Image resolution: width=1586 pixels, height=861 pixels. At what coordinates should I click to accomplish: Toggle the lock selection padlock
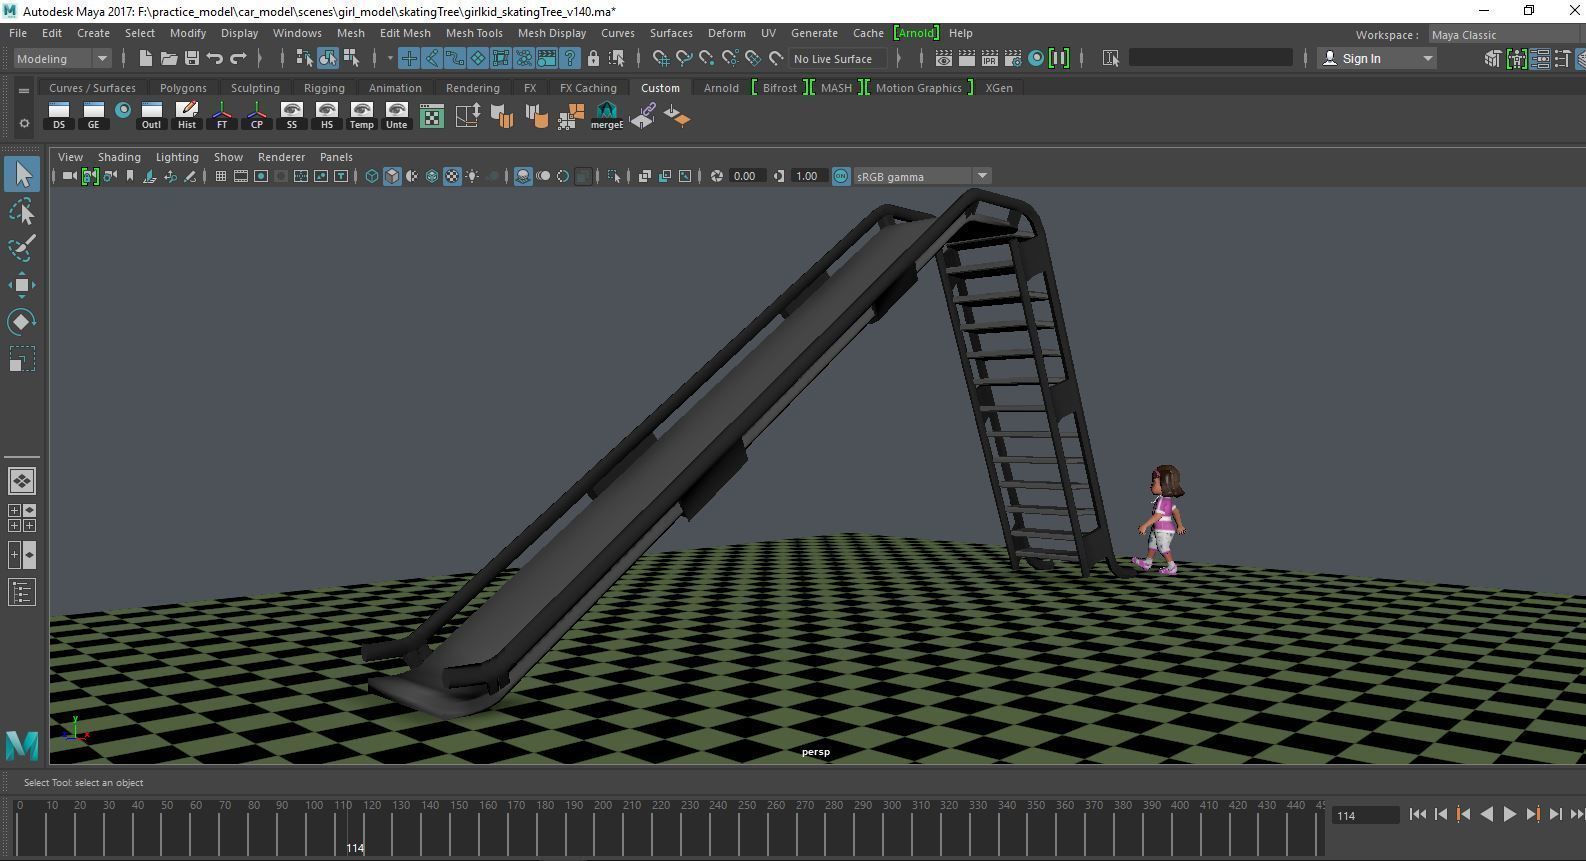(593, 58)
